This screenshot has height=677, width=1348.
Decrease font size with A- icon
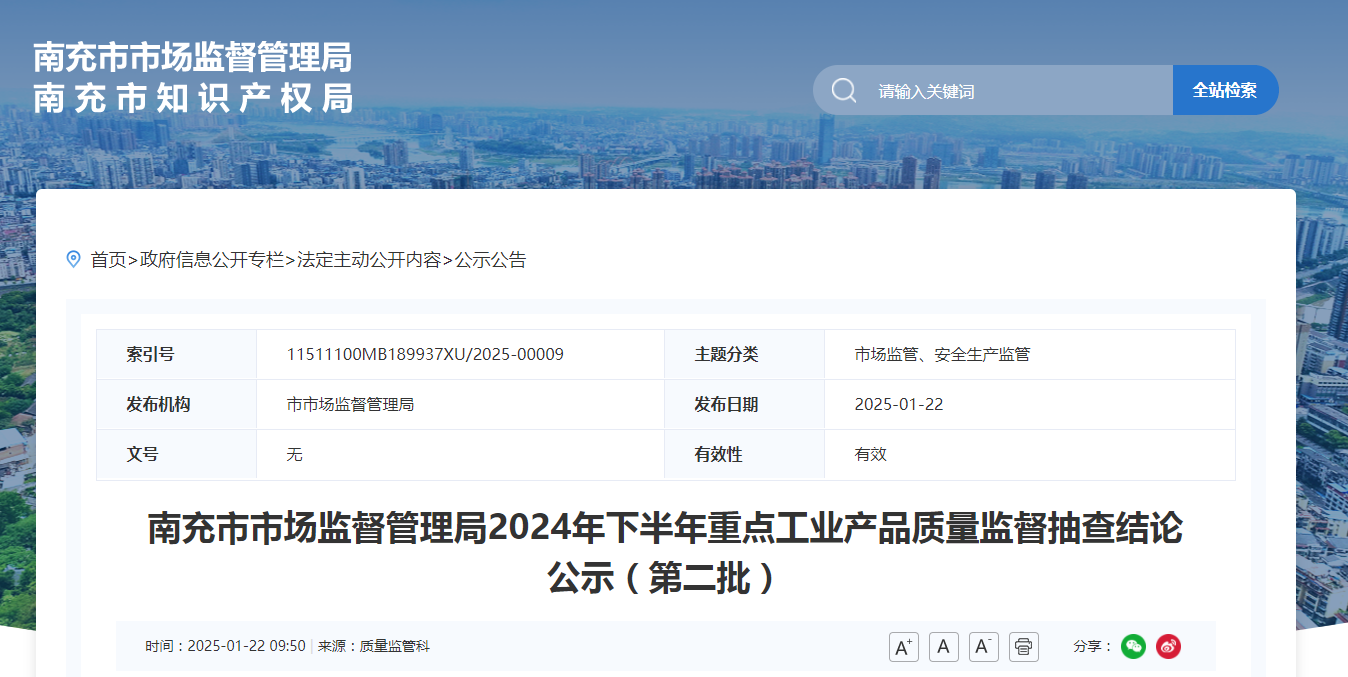click(x=984, y=647)
